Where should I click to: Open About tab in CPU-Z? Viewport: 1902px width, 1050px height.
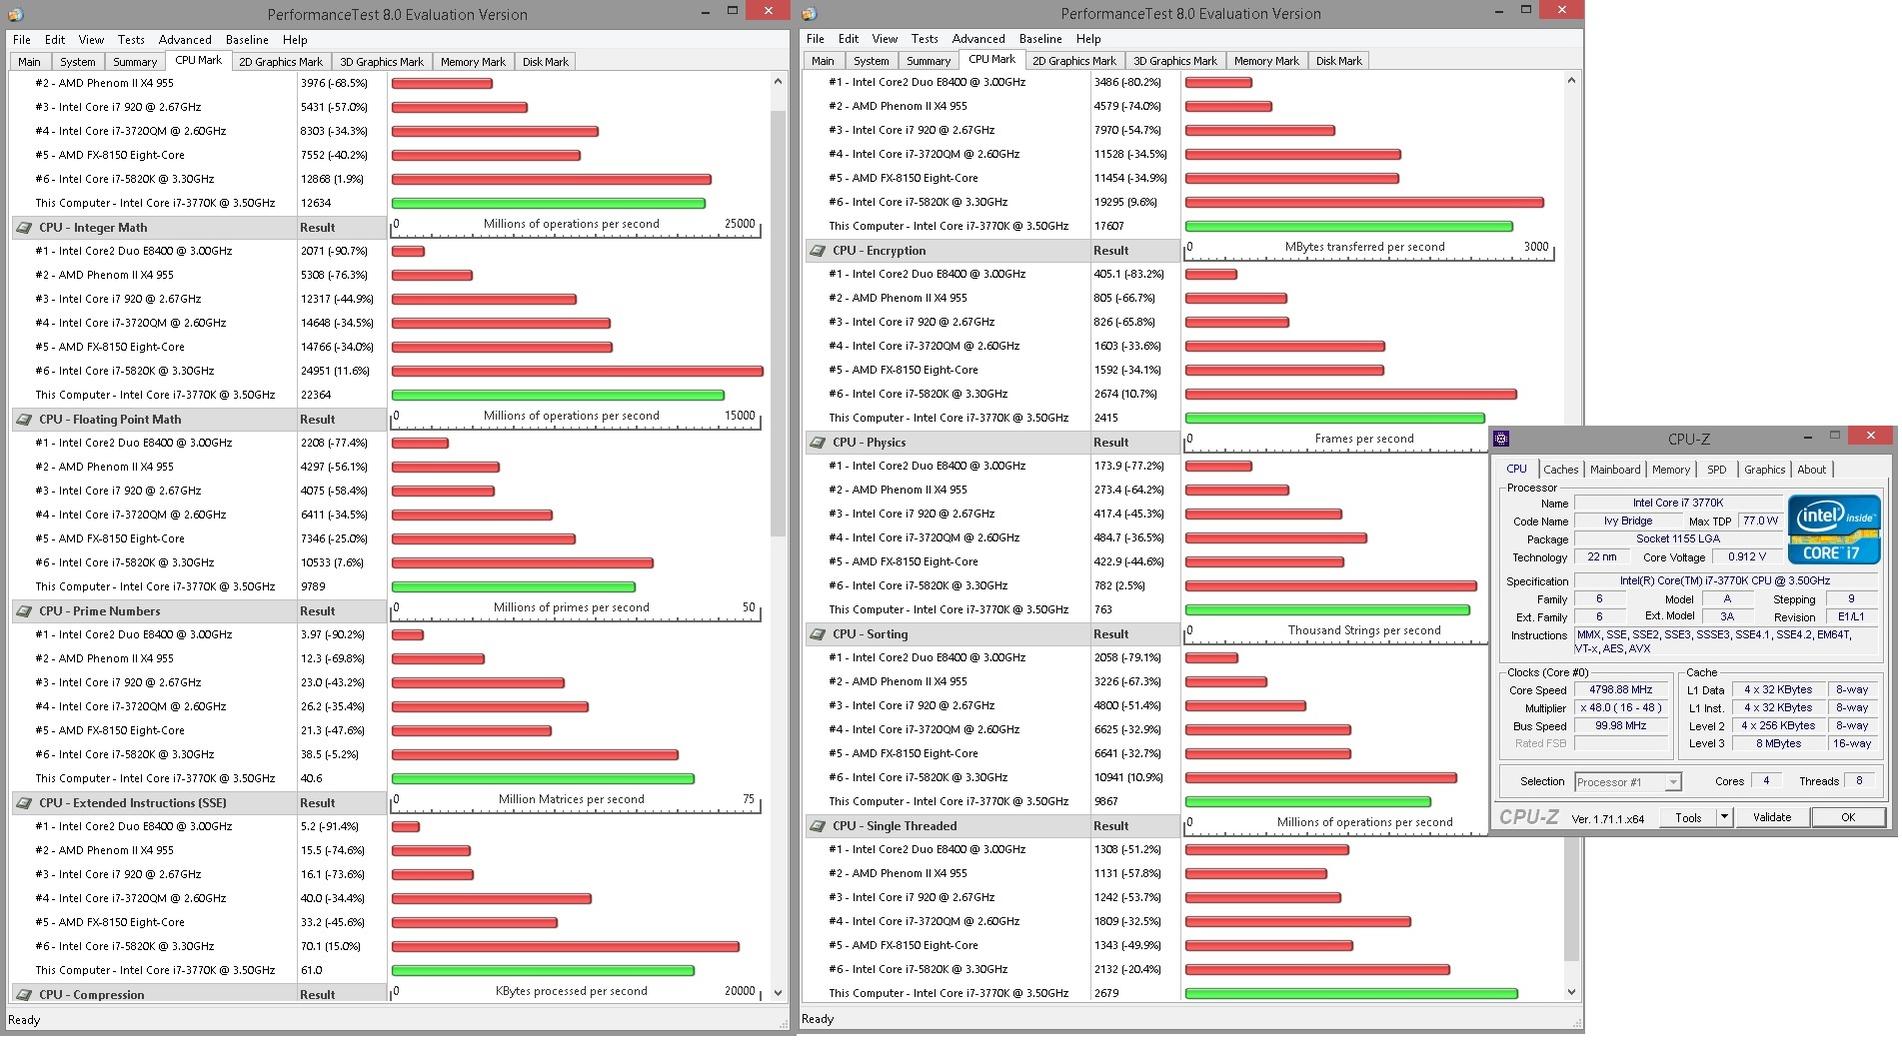pos(1811,470)
